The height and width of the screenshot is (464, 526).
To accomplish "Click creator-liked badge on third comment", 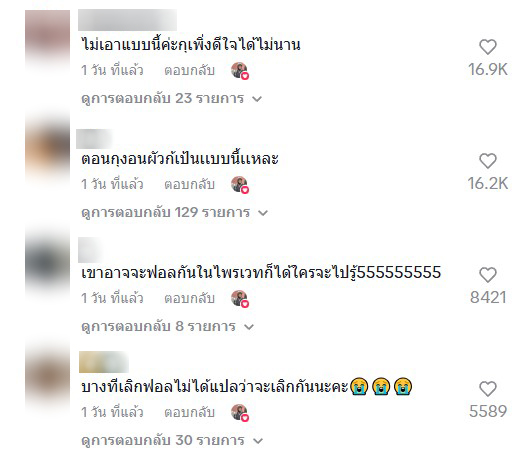I will (240, 299).
